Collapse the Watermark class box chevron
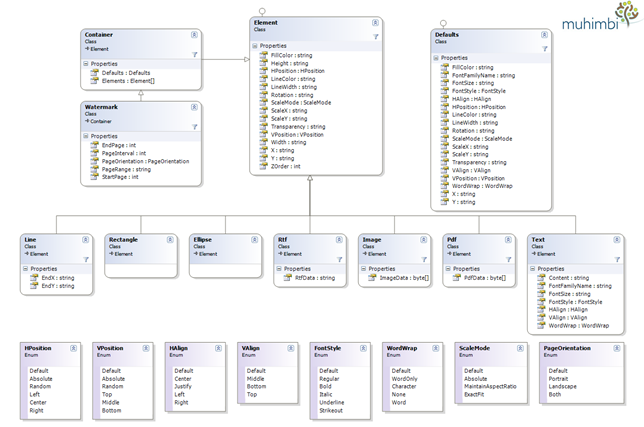This screenshot has width=644, height=427. [194, 107]
